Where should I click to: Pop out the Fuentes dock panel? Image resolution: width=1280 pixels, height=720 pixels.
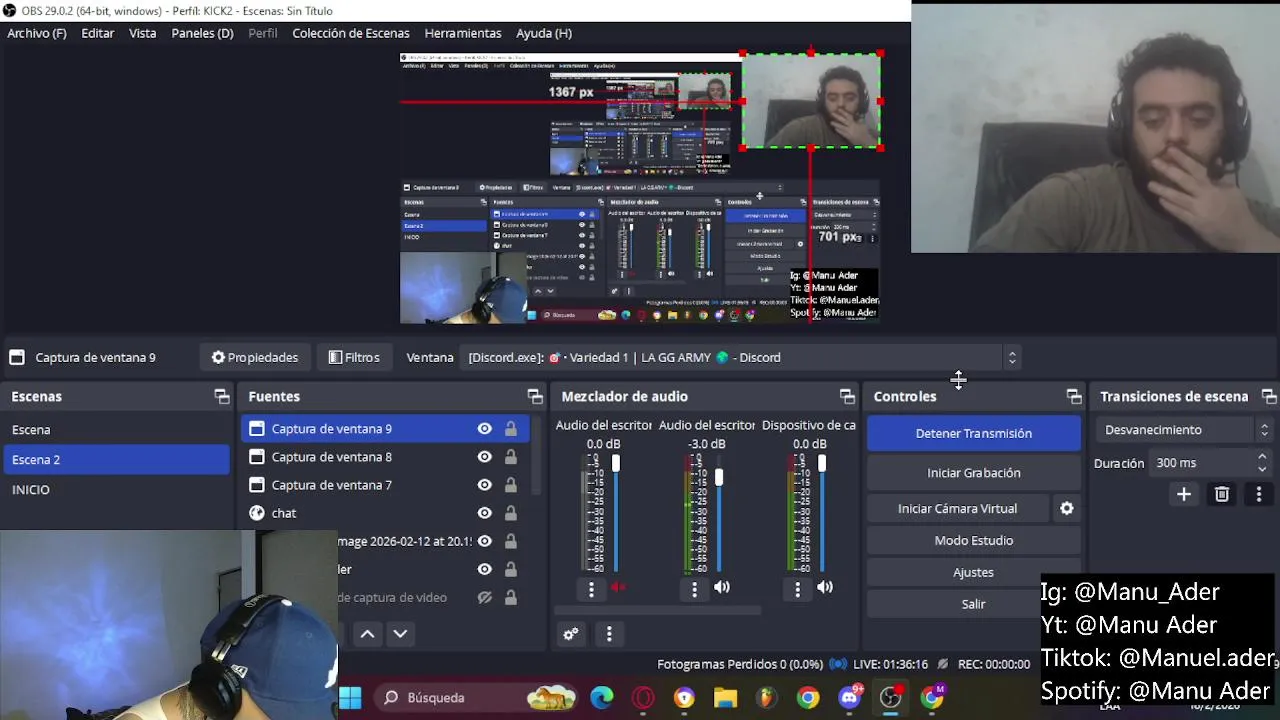click(535, 397)
